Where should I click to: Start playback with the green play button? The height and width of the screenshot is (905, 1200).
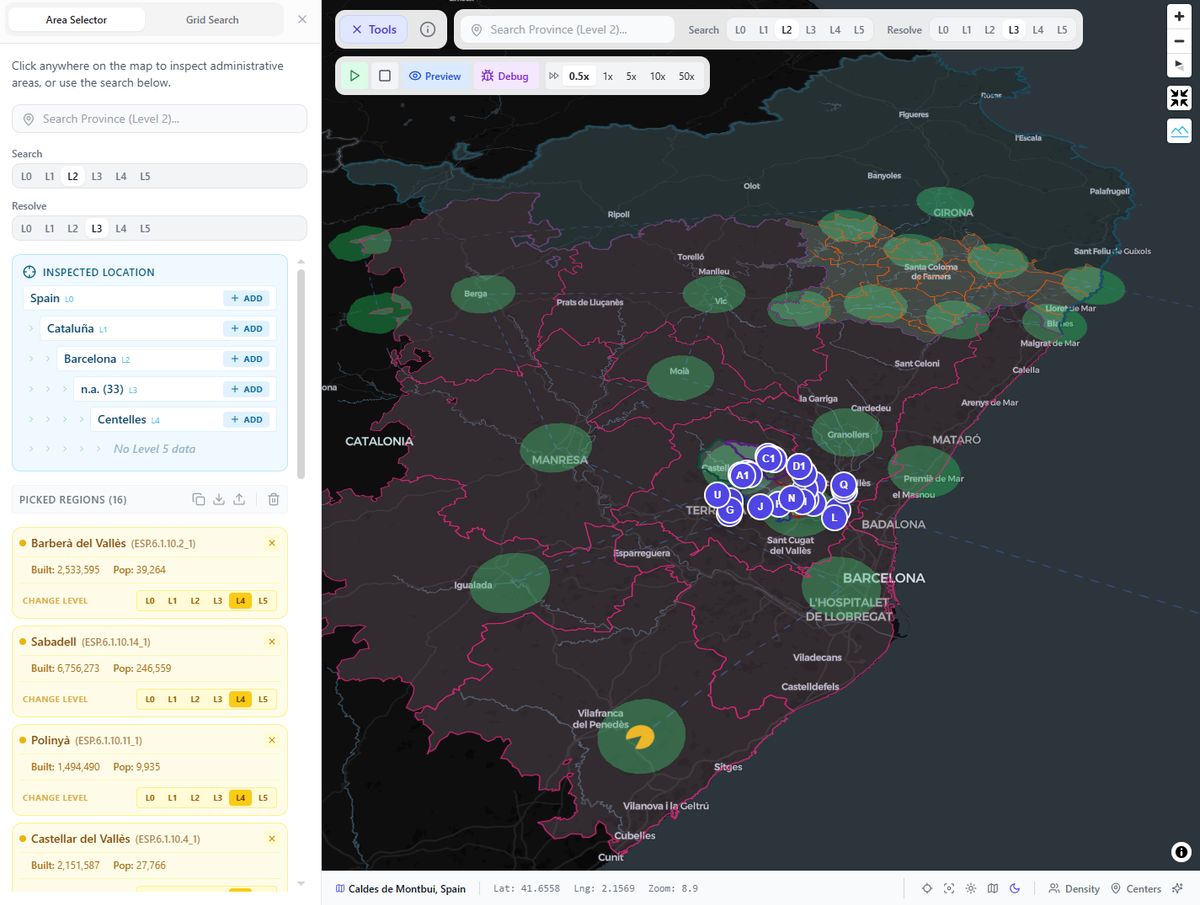[354, 76]
